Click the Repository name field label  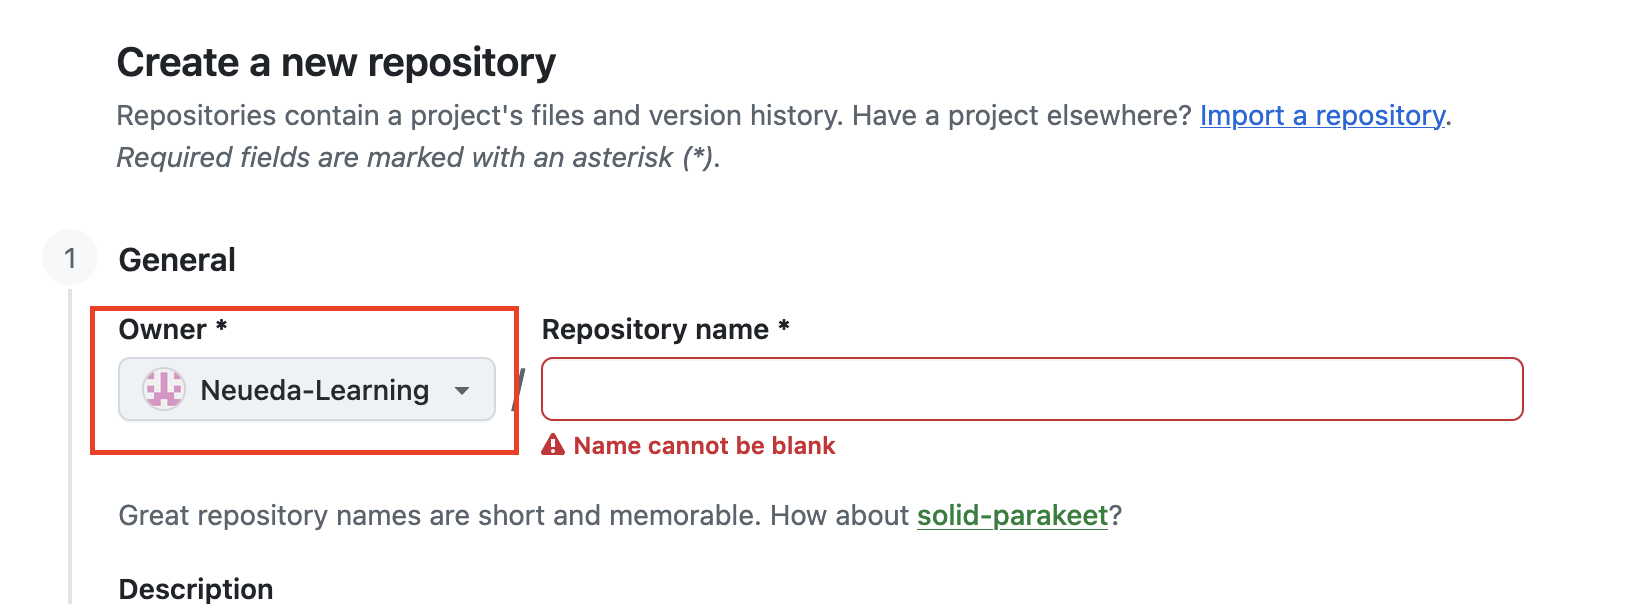[x=655, y=329]
